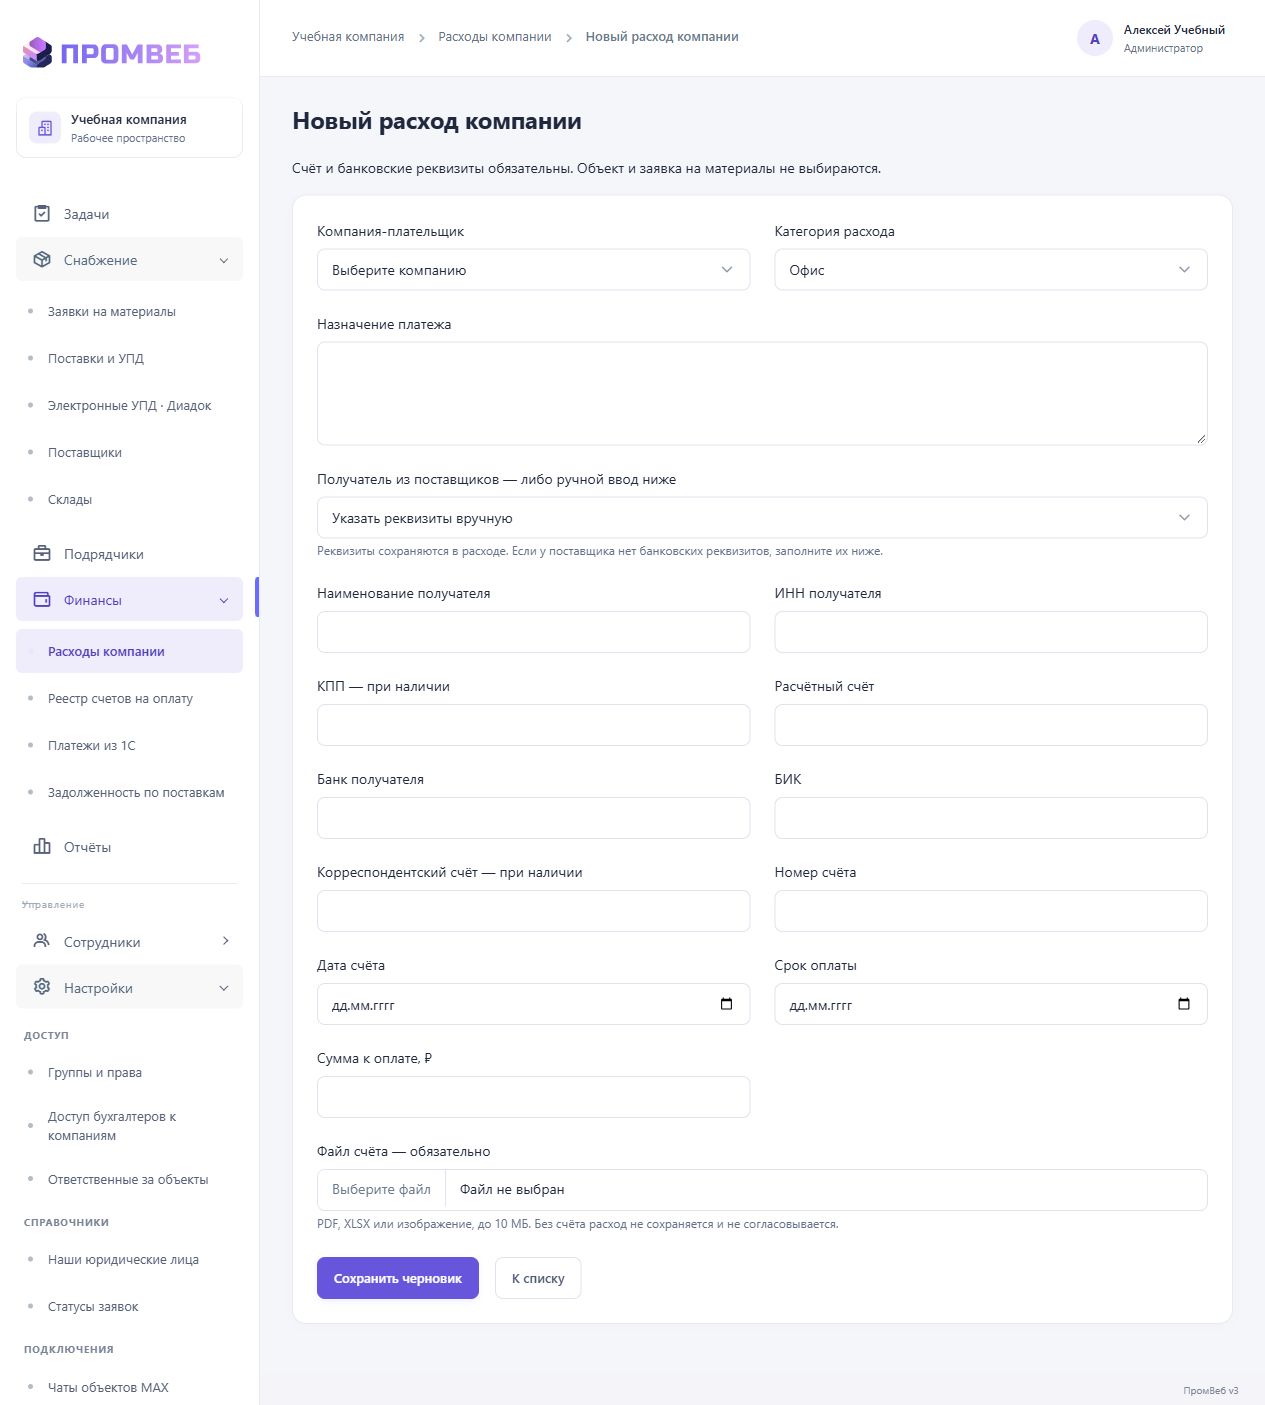Viewport: 1265px width, 1405px height.
Task: Click the Сотрудники people icon
Action: (42, 942)
